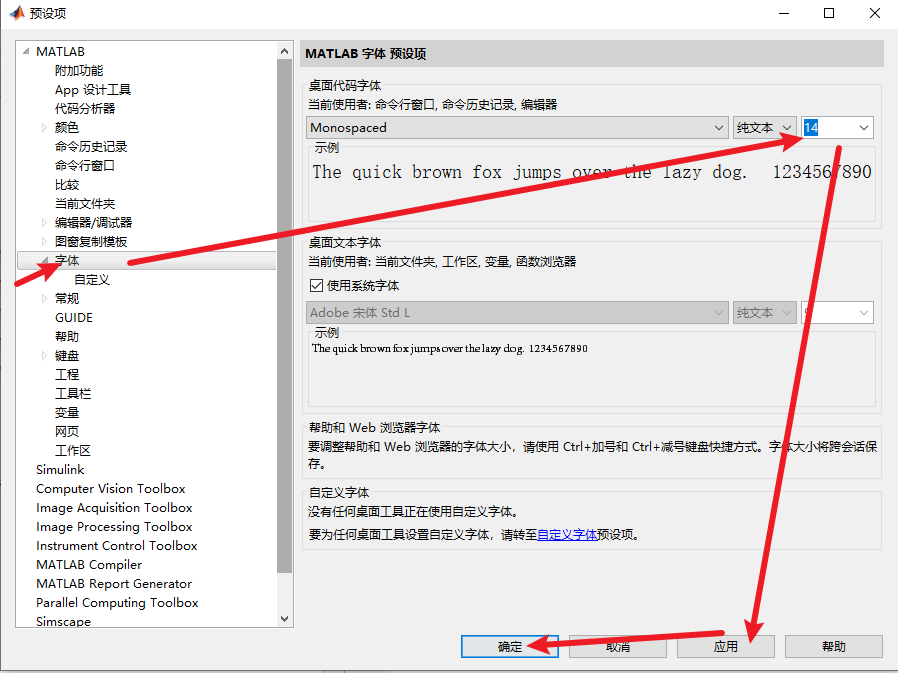Expand the 编辑器/调试器 tree node
Screen dimensions: 898x673
[x=44, y=222]
